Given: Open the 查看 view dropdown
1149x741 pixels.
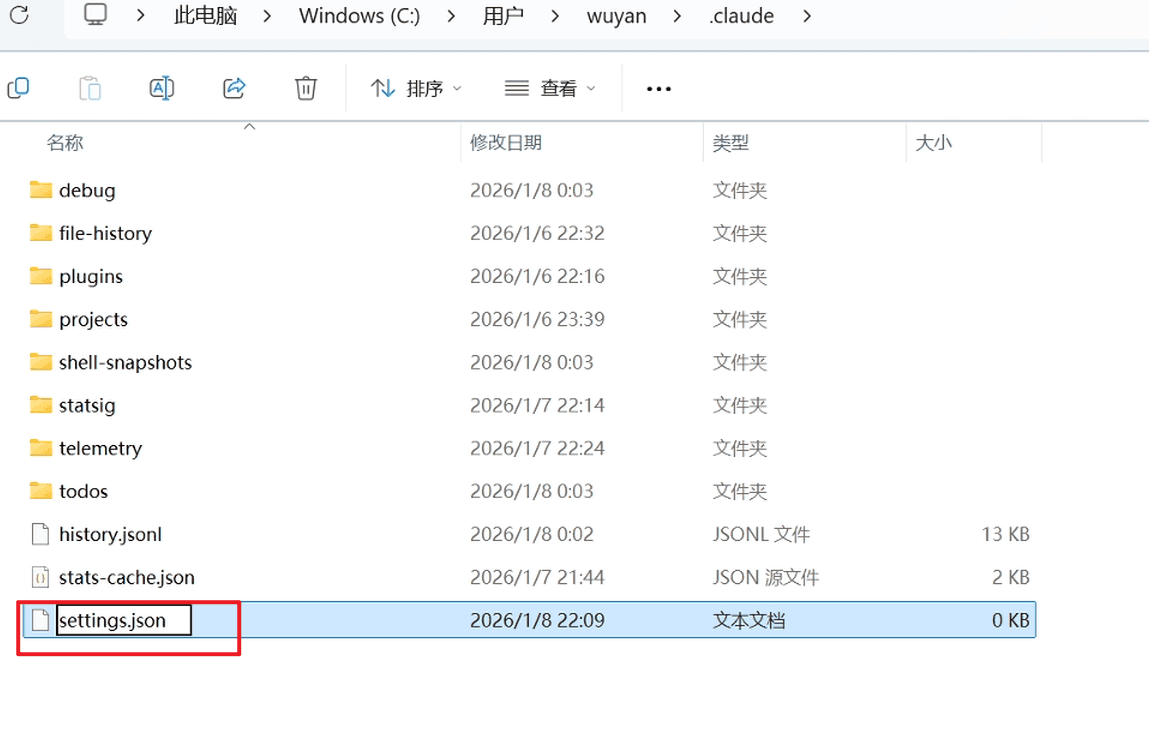Looking at the screenshot, I should pyautogui.click(x=550, y=89).
